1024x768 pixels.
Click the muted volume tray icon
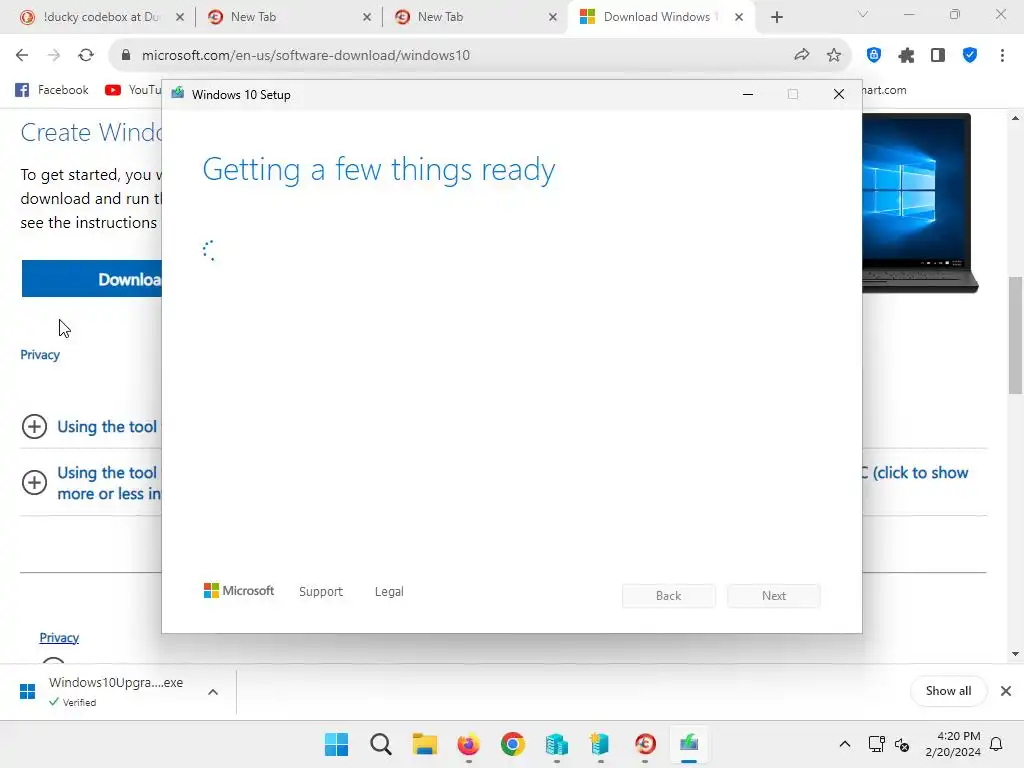pyautogui.click(x=902, y=744)
